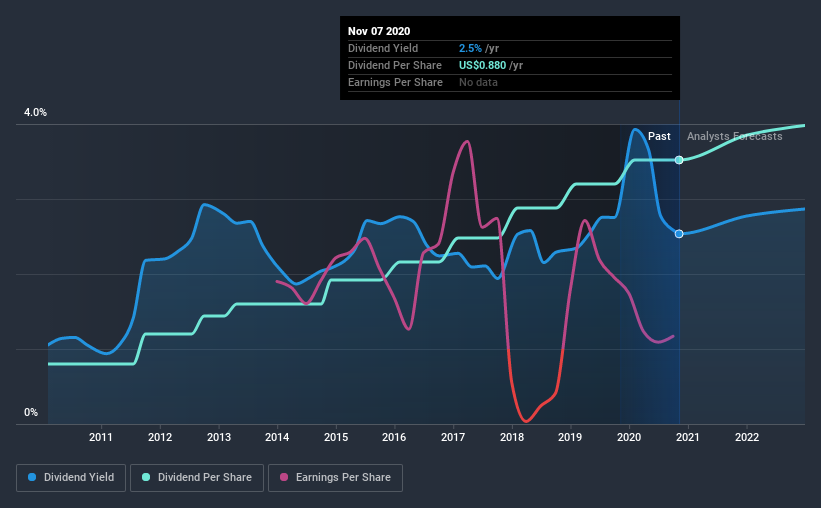Click the 0% y-axis label

[x=31, y=413]
